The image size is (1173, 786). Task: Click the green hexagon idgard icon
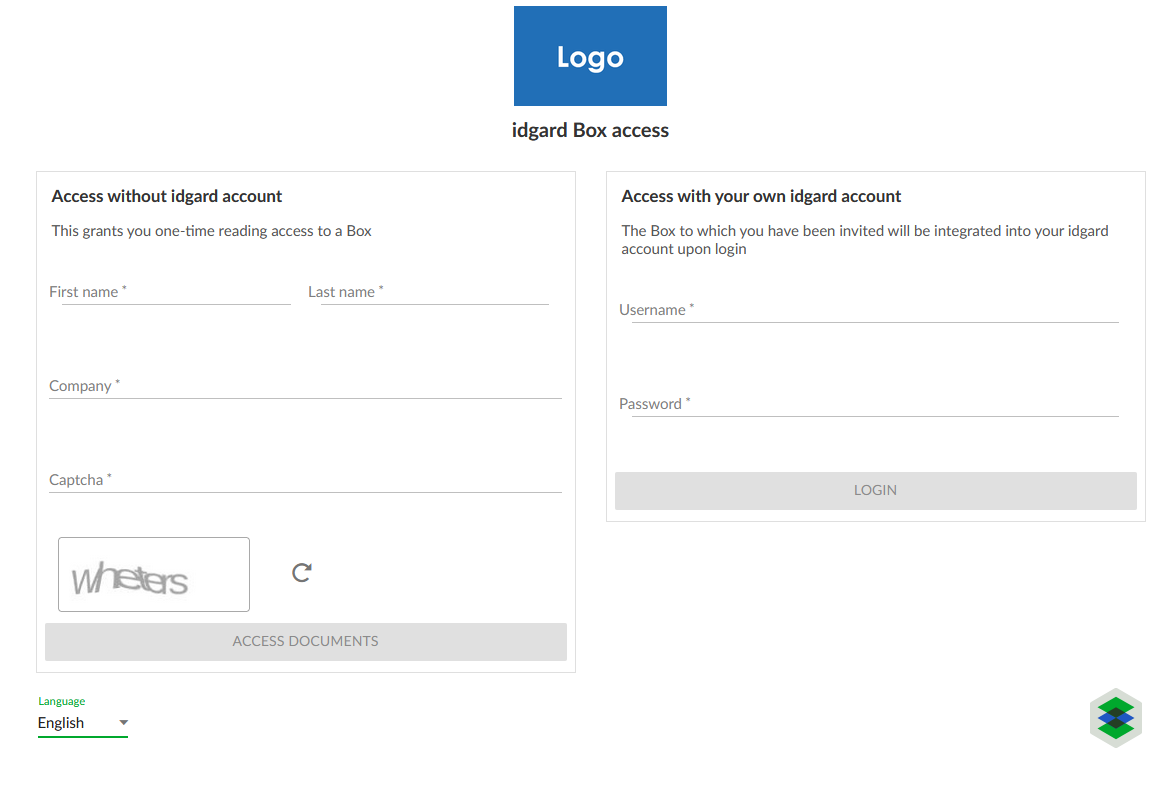(1115, 718)
